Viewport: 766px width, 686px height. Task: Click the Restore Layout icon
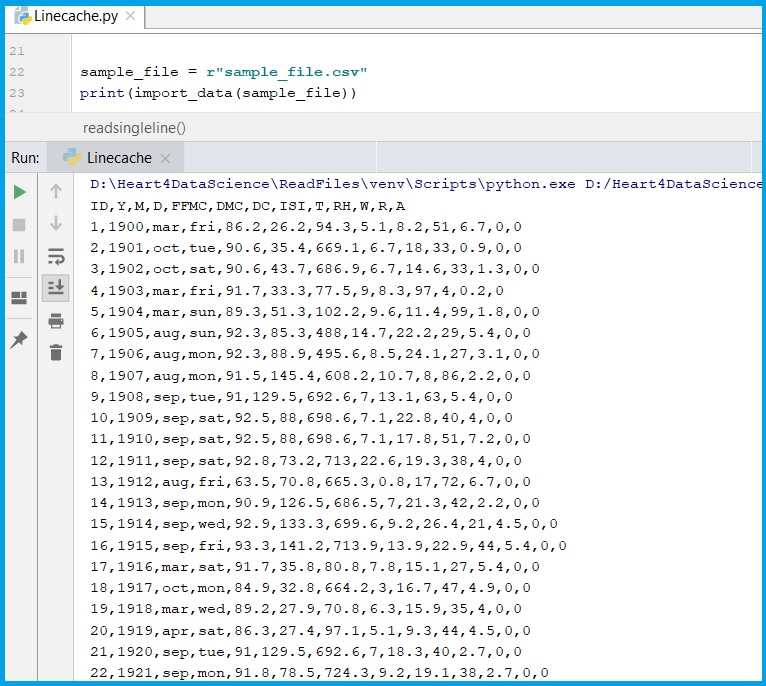click(x=19, y=298)
